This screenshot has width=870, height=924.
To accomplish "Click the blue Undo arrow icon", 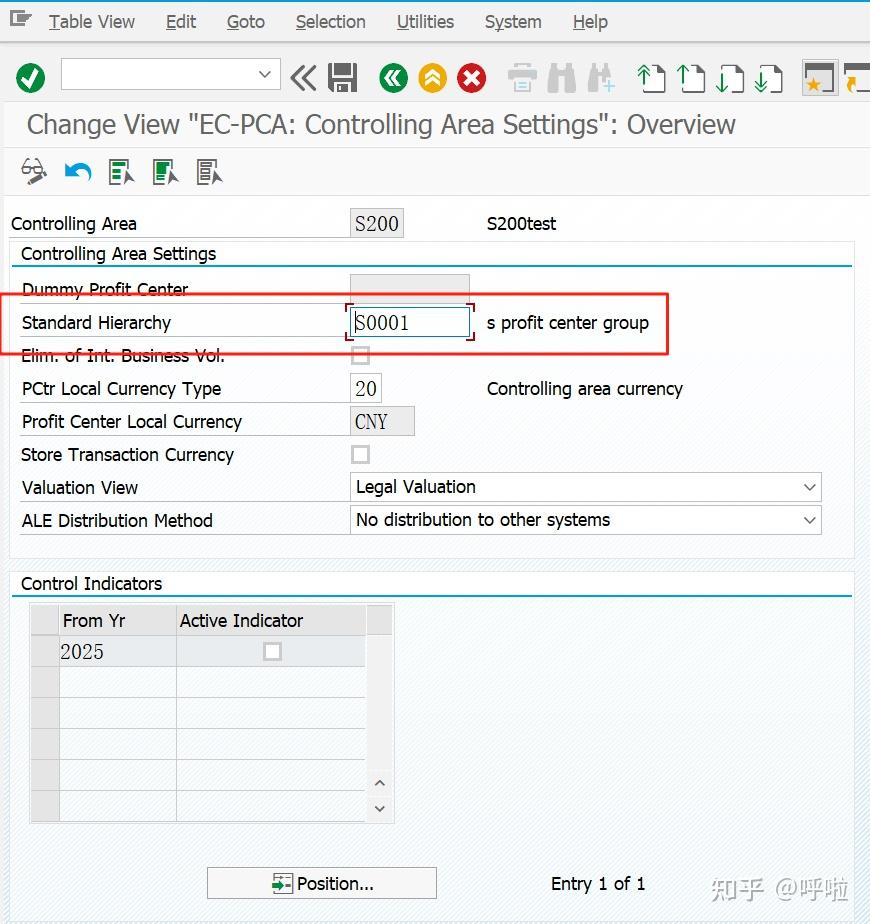I will [x=78, y=172].
